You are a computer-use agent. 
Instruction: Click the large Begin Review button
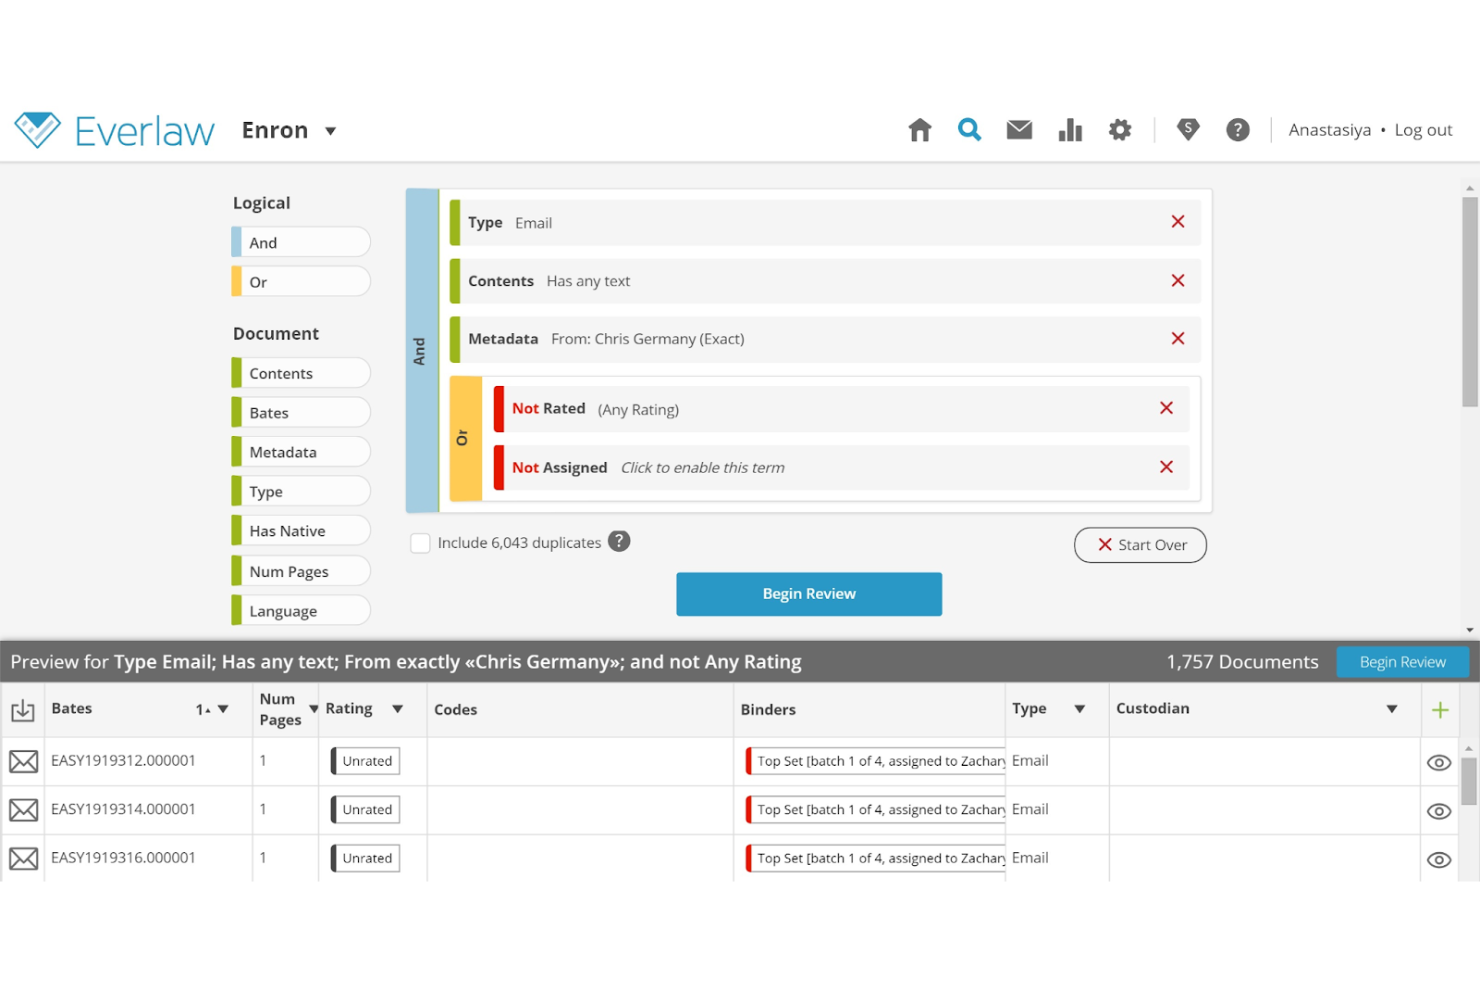[x=809, y=594]
